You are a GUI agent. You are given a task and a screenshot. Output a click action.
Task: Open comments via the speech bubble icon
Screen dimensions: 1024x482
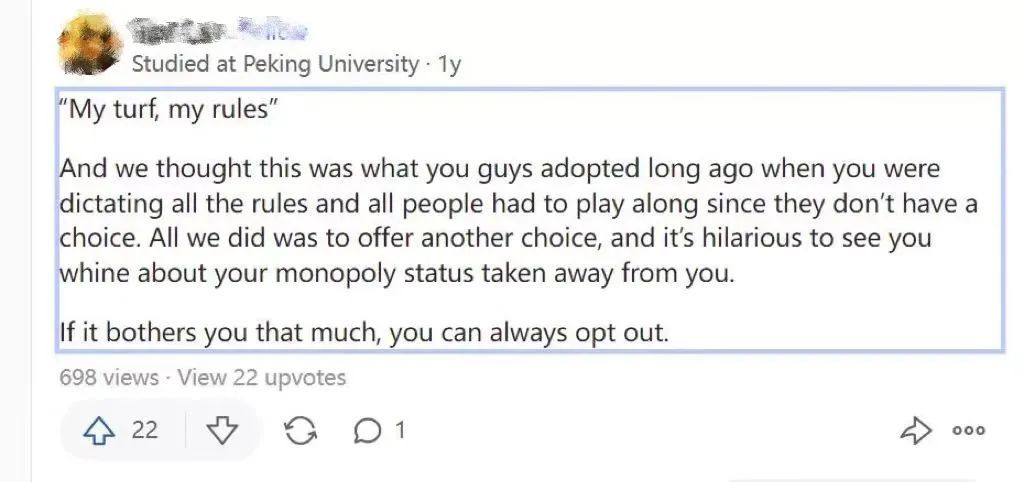pos(368,431)
